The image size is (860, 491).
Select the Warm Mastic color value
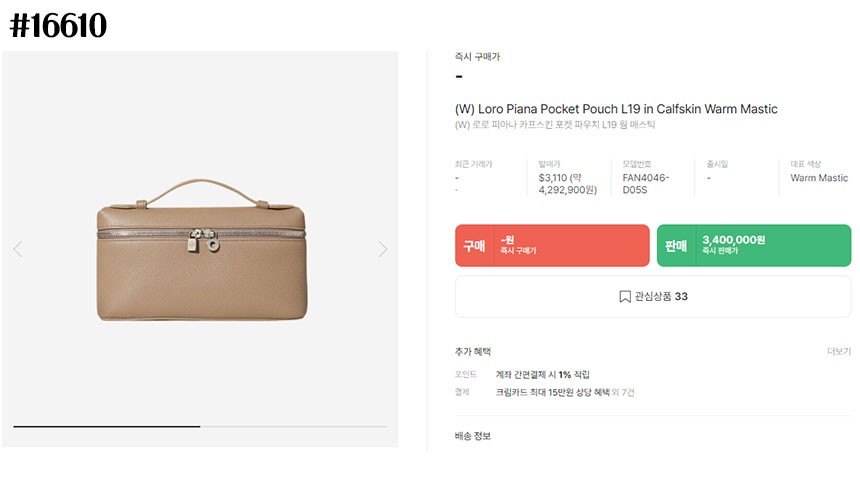819,178
